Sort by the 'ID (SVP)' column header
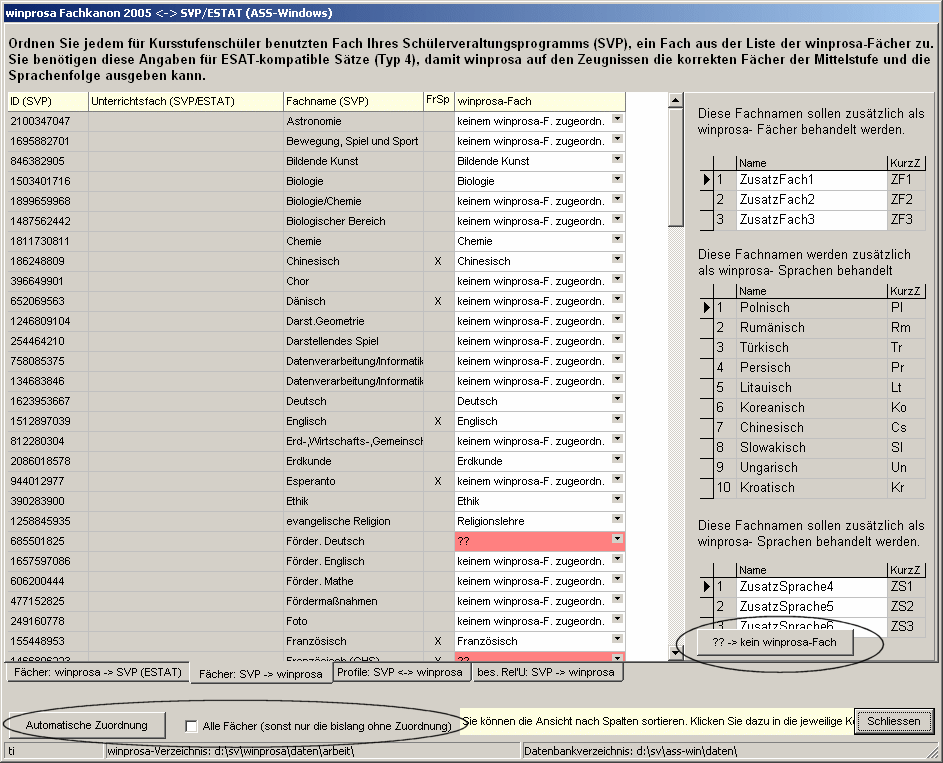The height and width of the screenshot is (763, 943). click(x=47, y=101)
